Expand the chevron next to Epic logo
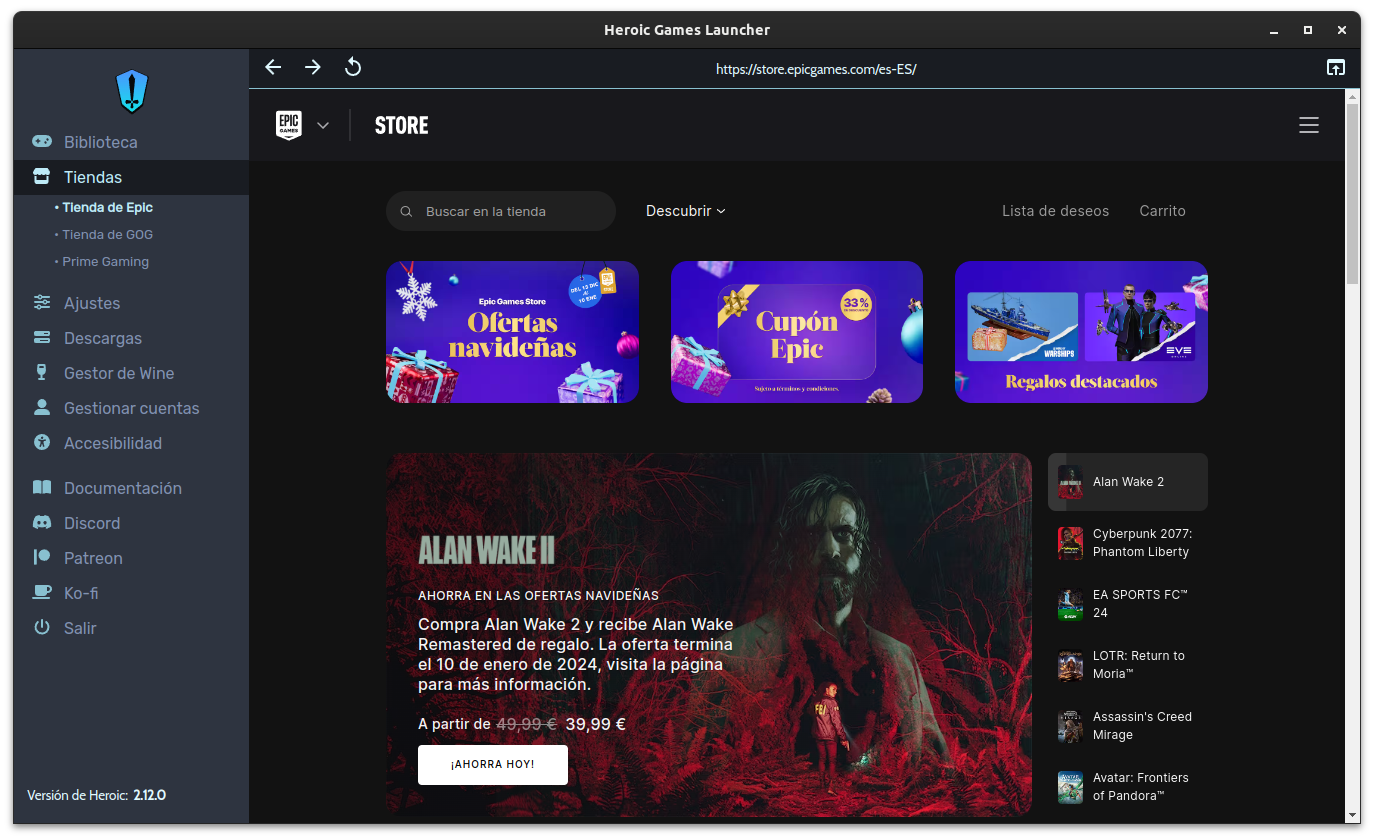1374x840 pixels. (x=322, y=125)
